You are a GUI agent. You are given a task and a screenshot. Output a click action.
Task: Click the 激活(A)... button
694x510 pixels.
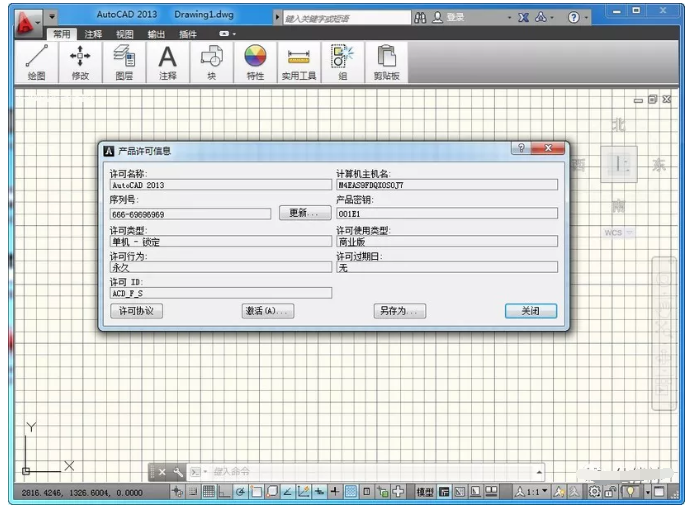point(268,311)
